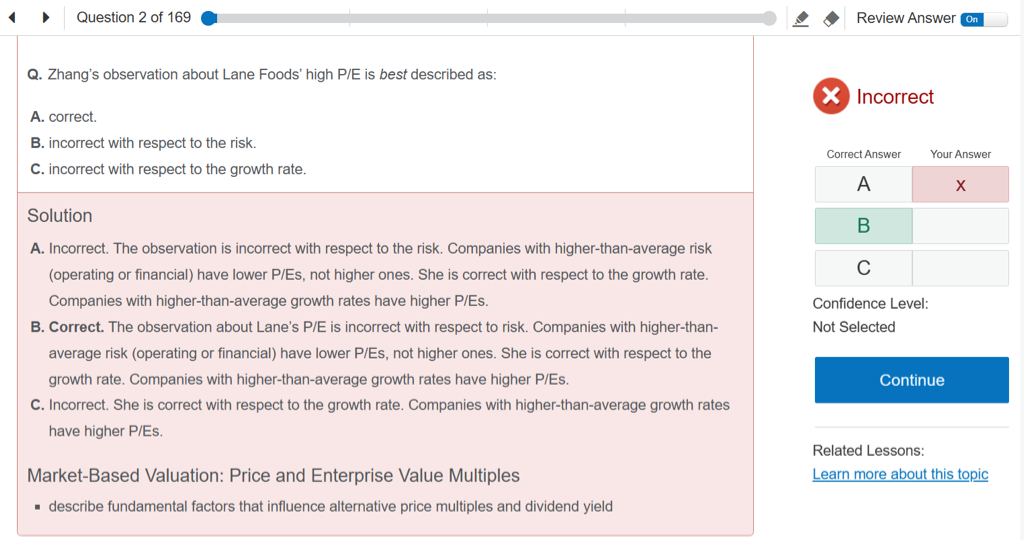This screenshot has width=1024, height=540.
Task: Toggle the Review Answer switch off
Action: pos(983,19)
